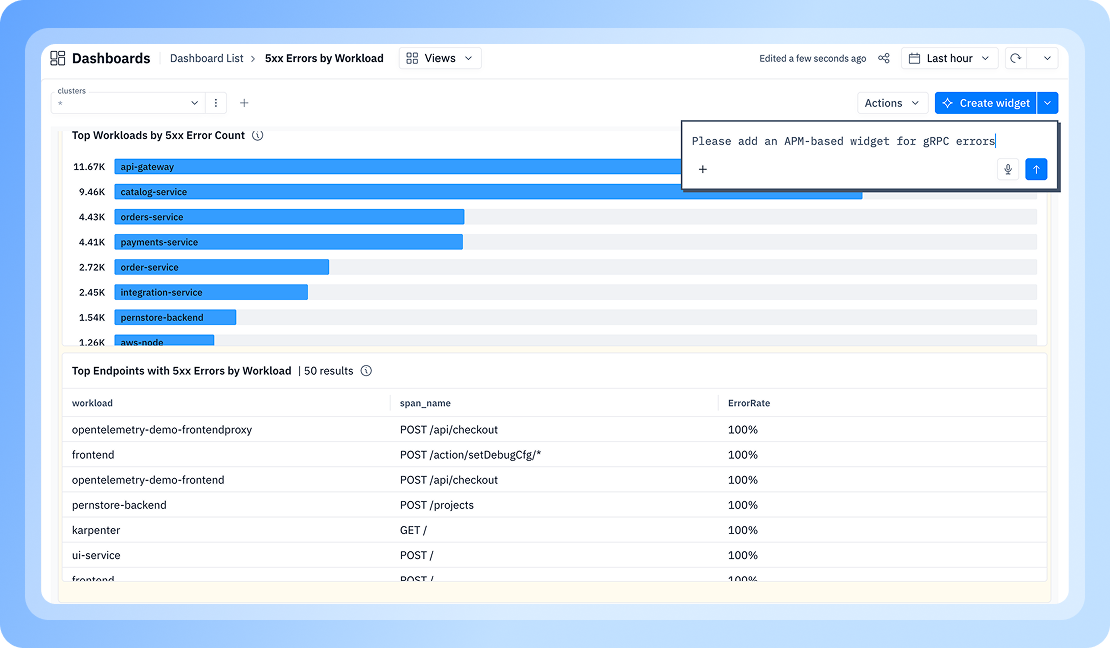This screenshot has width=1110, height=648.
Task: Click the opentelemetry-demo-frontendproxy cell
Action: click(162, 430)
